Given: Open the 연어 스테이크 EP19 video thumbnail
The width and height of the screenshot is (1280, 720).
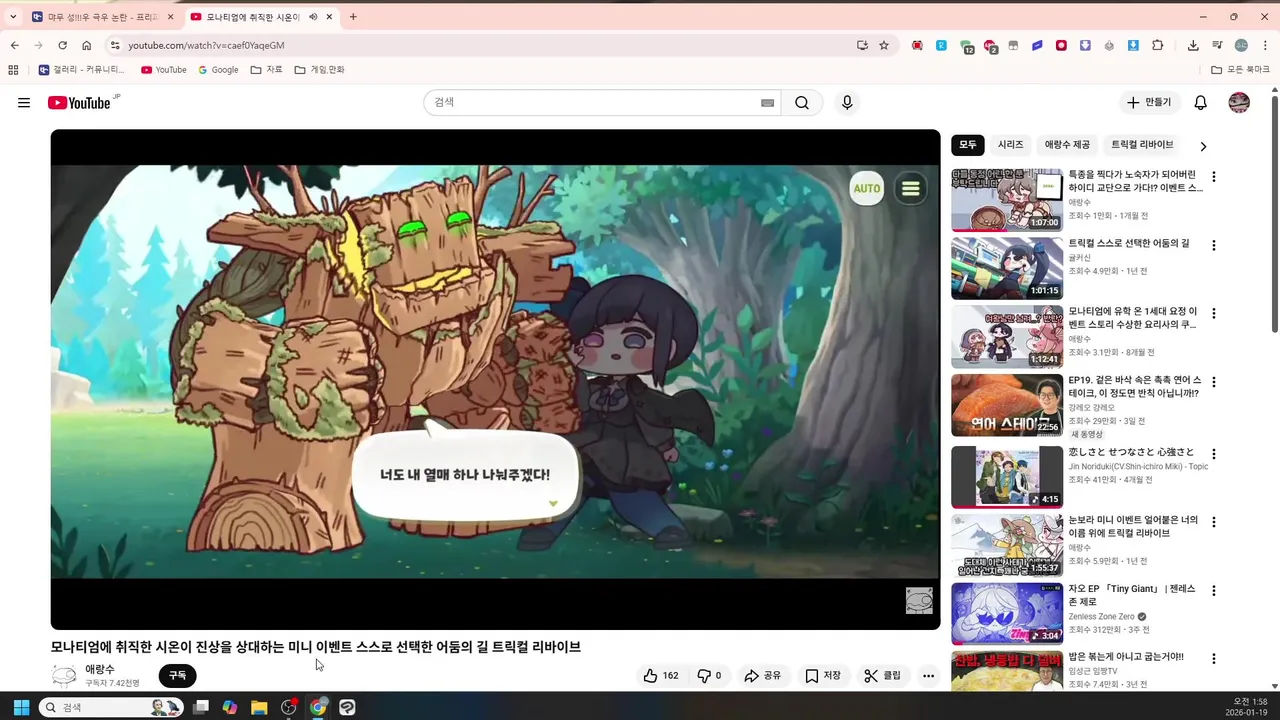Looking at the screenshot, I should pos(1007,405).
